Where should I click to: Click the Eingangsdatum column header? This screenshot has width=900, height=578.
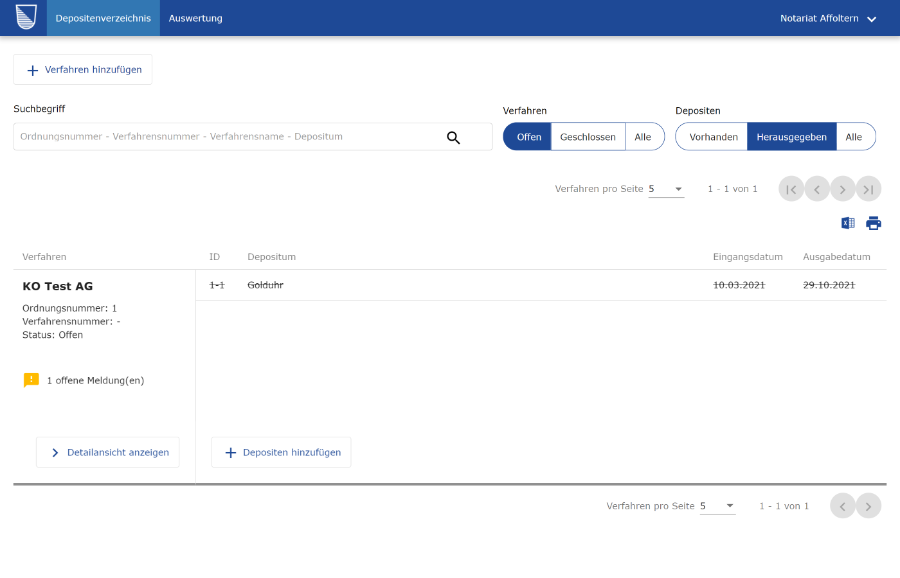click(748, 257)
